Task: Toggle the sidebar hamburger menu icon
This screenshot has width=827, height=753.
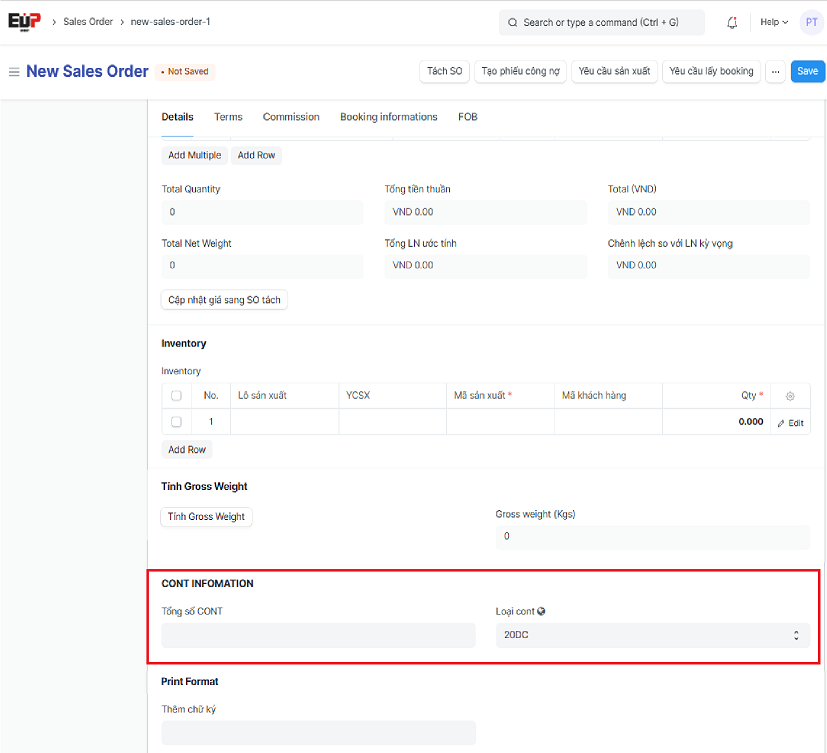Action: click(14, 72)
